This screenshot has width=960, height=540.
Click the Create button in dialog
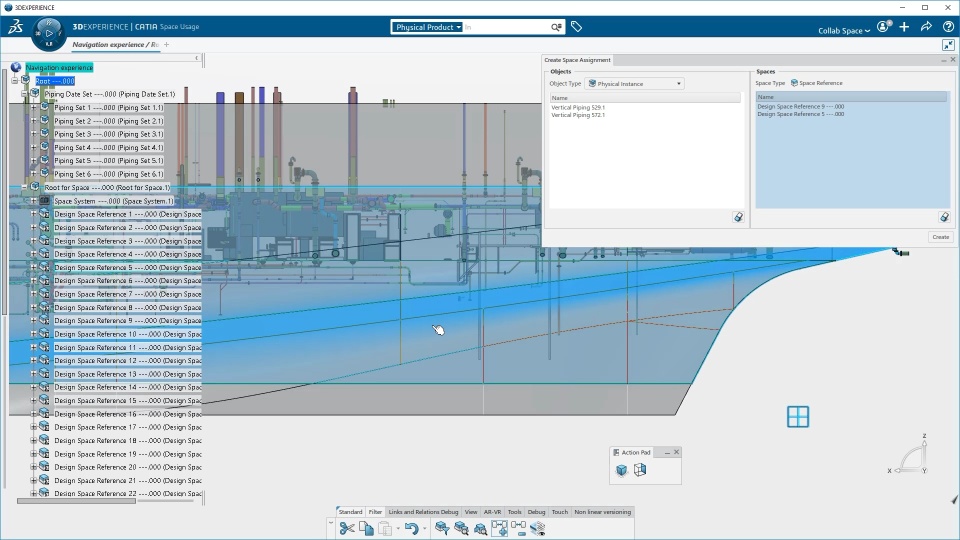click(x=940, y=237)
